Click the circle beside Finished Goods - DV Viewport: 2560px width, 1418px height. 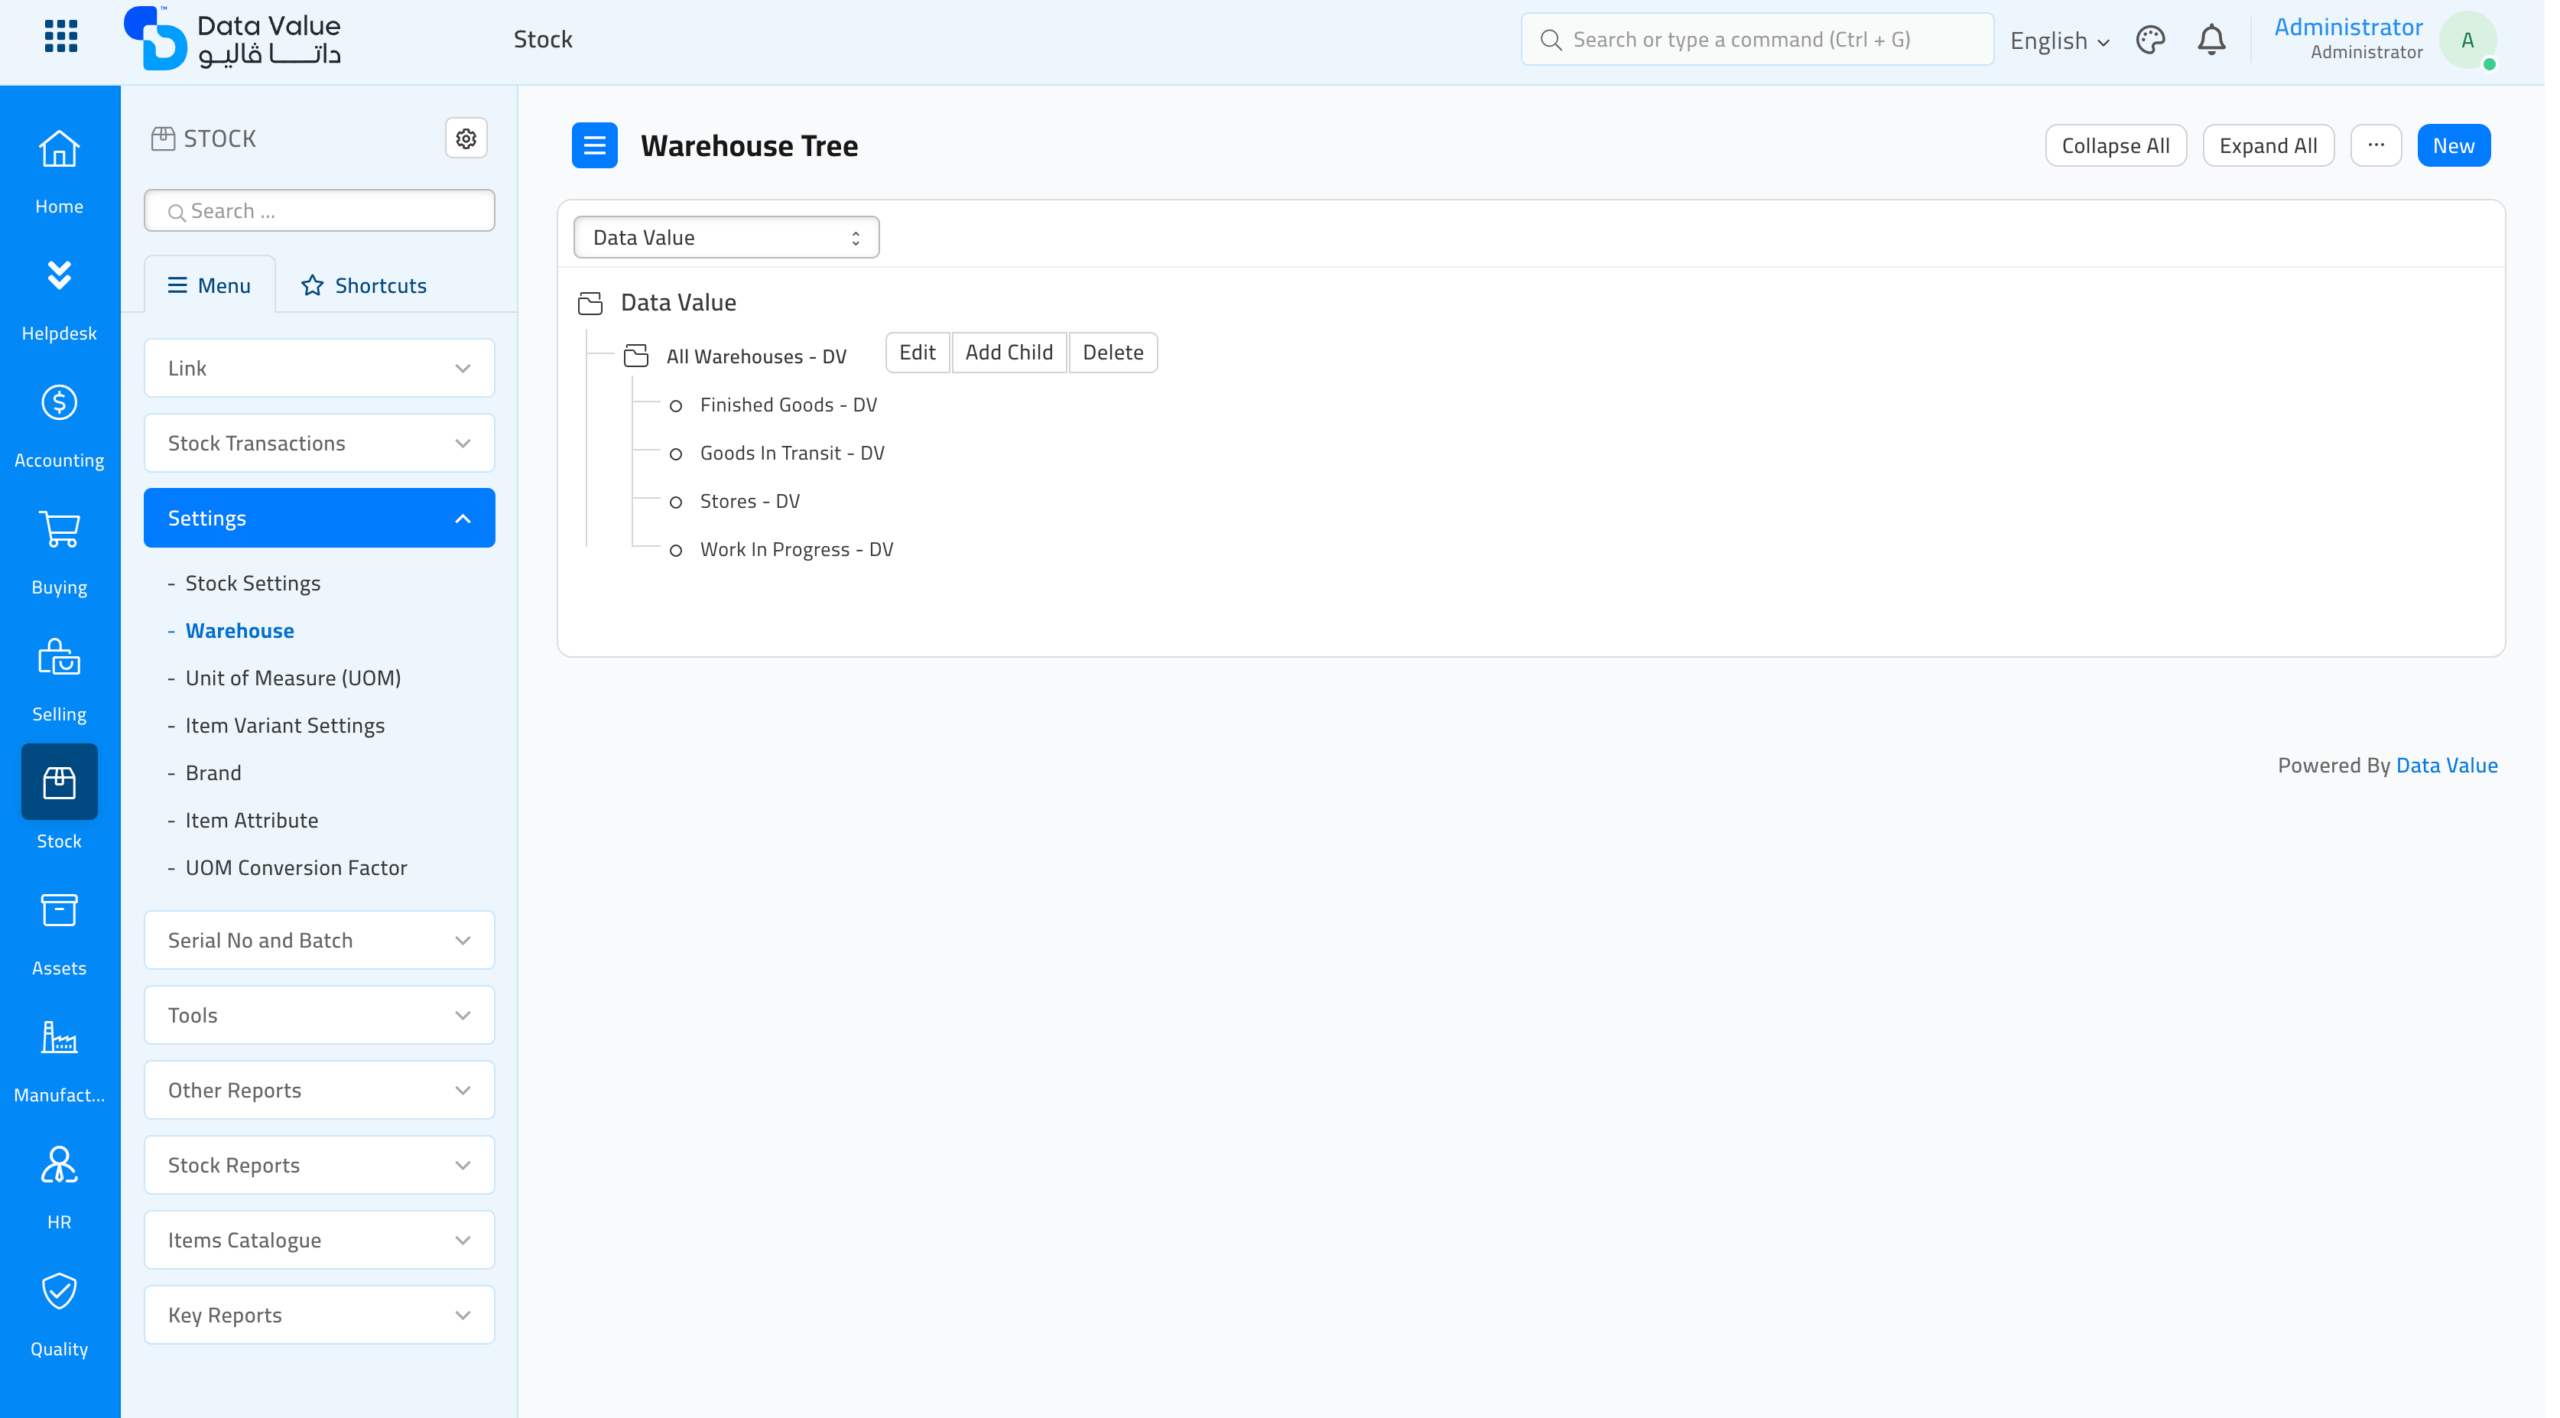pos(676,406)
